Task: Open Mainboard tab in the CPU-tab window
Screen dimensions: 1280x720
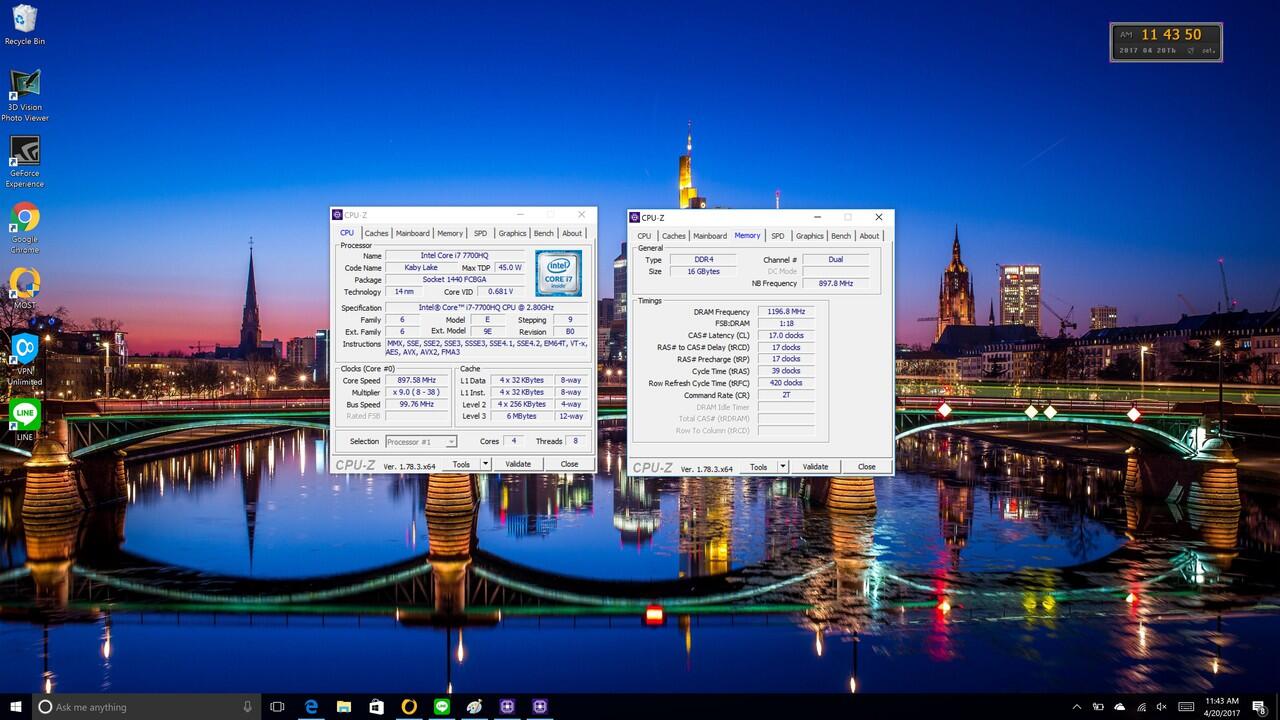Action: pos(412,233)
